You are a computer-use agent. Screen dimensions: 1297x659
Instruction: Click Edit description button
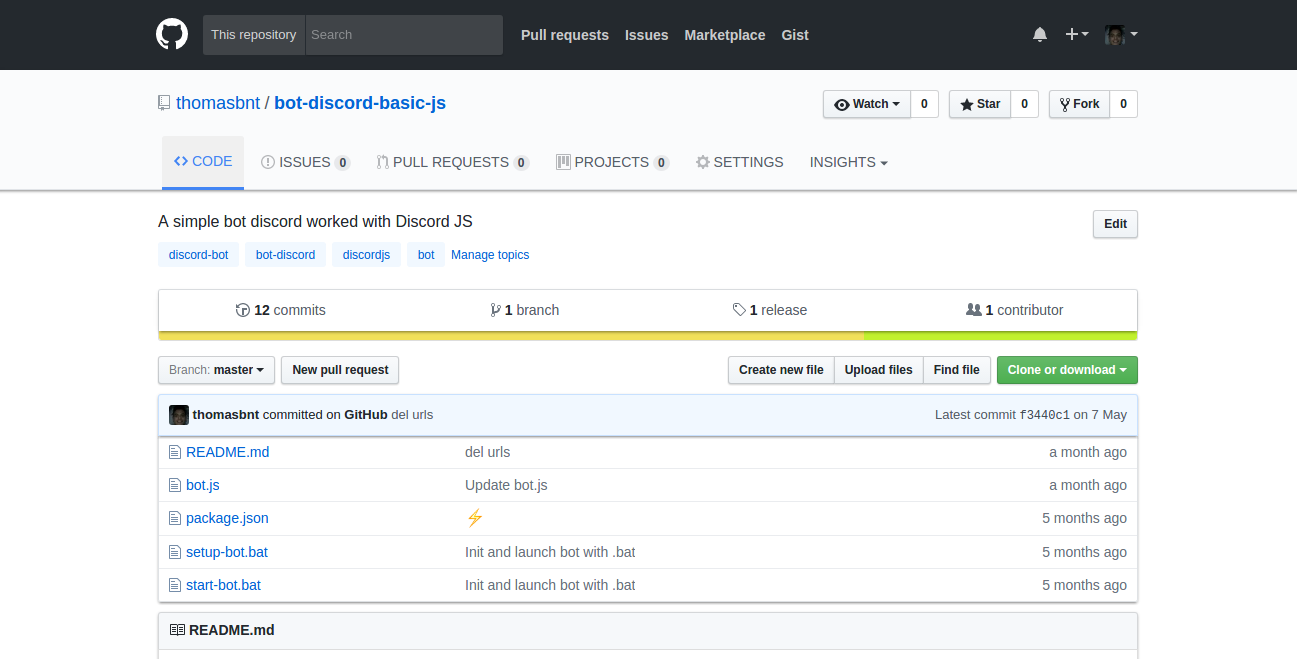click(x=1115, y=224)
